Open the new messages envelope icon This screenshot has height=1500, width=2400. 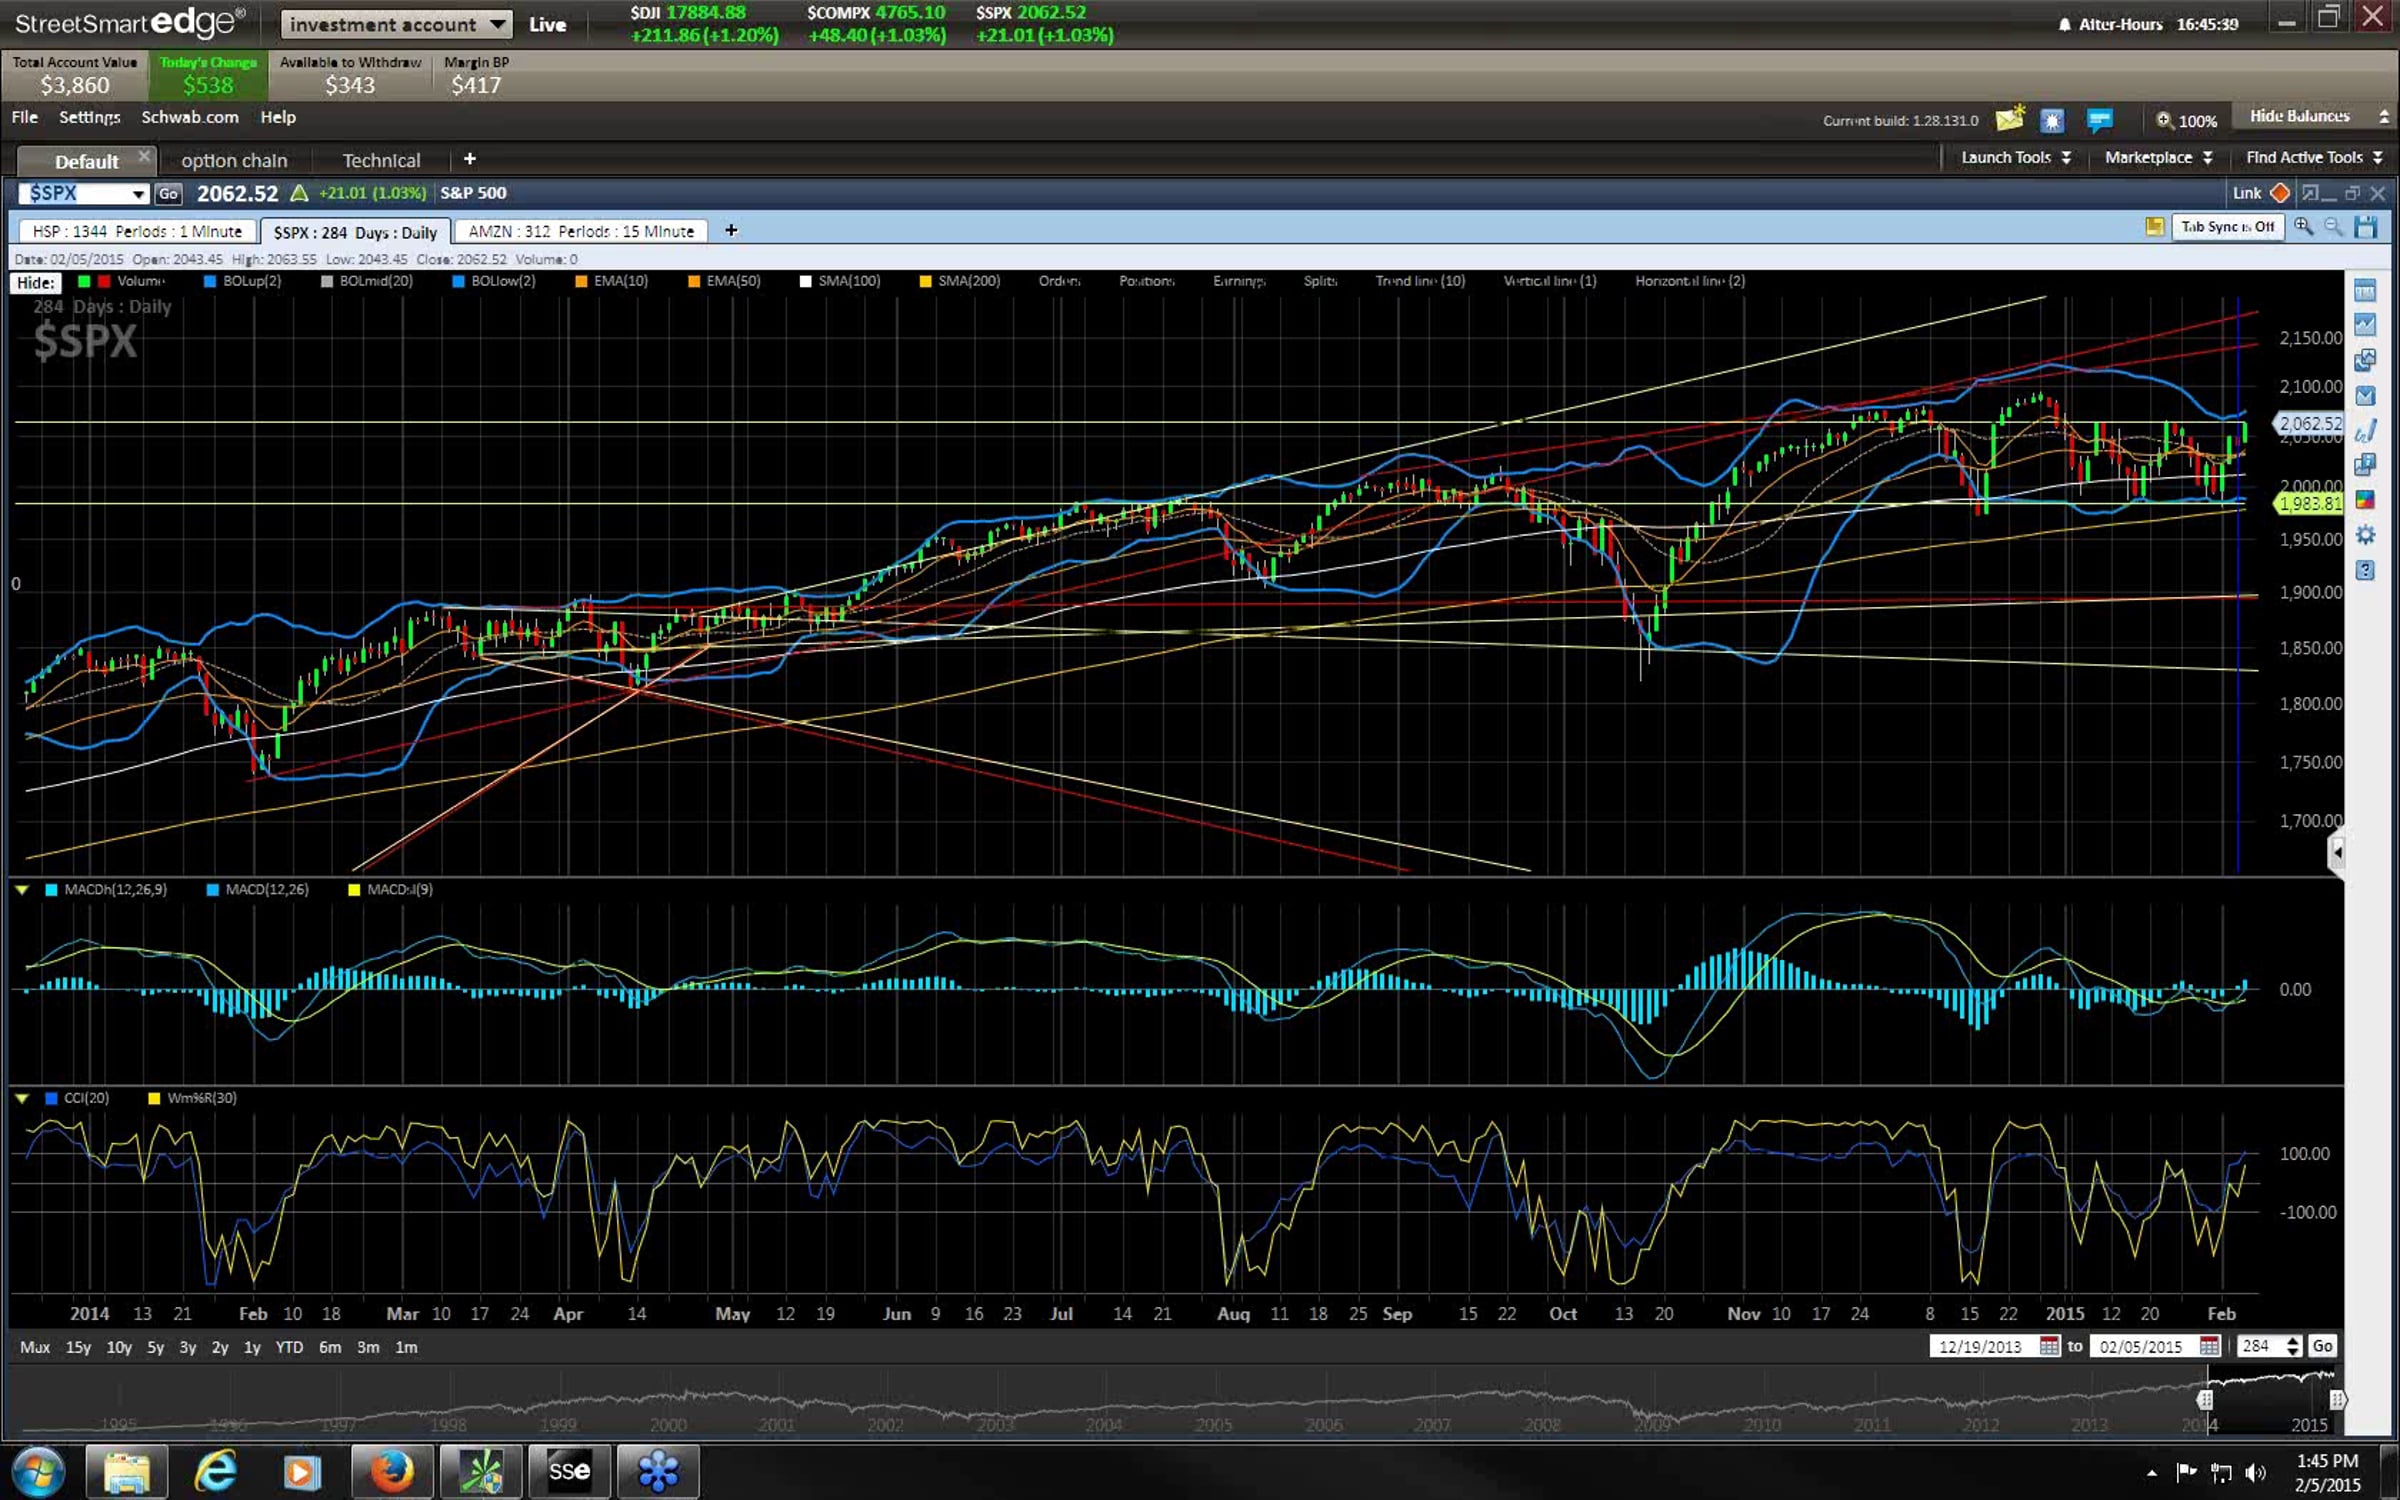(2009, 120)
